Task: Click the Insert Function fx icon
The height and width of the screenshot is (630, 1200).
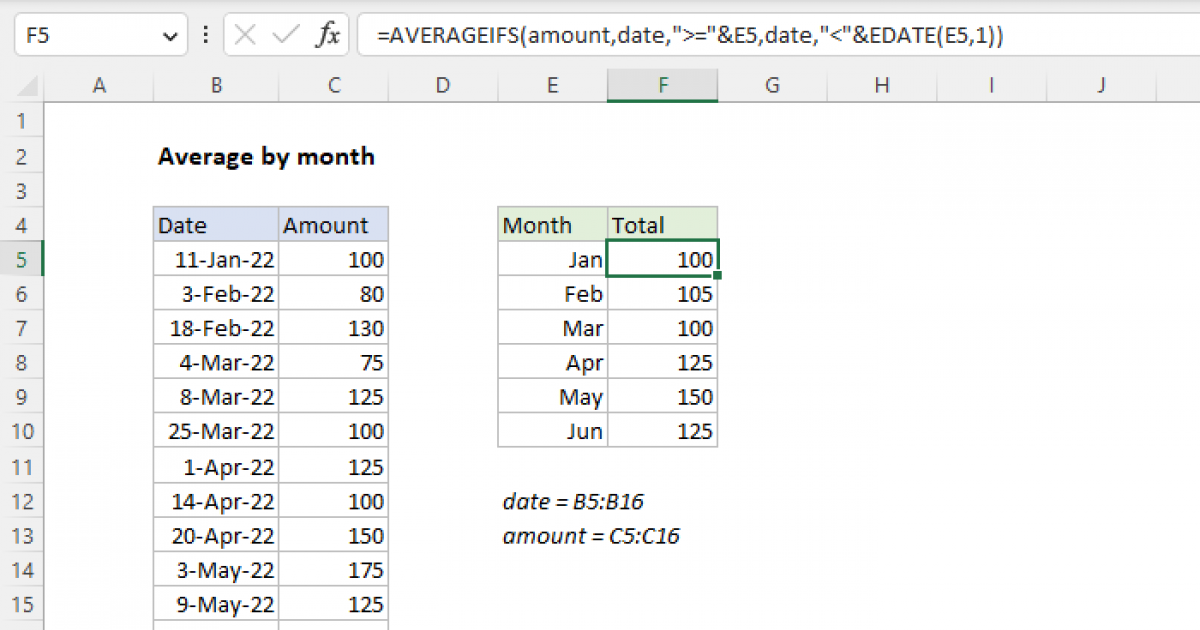Action: (327, 36)
